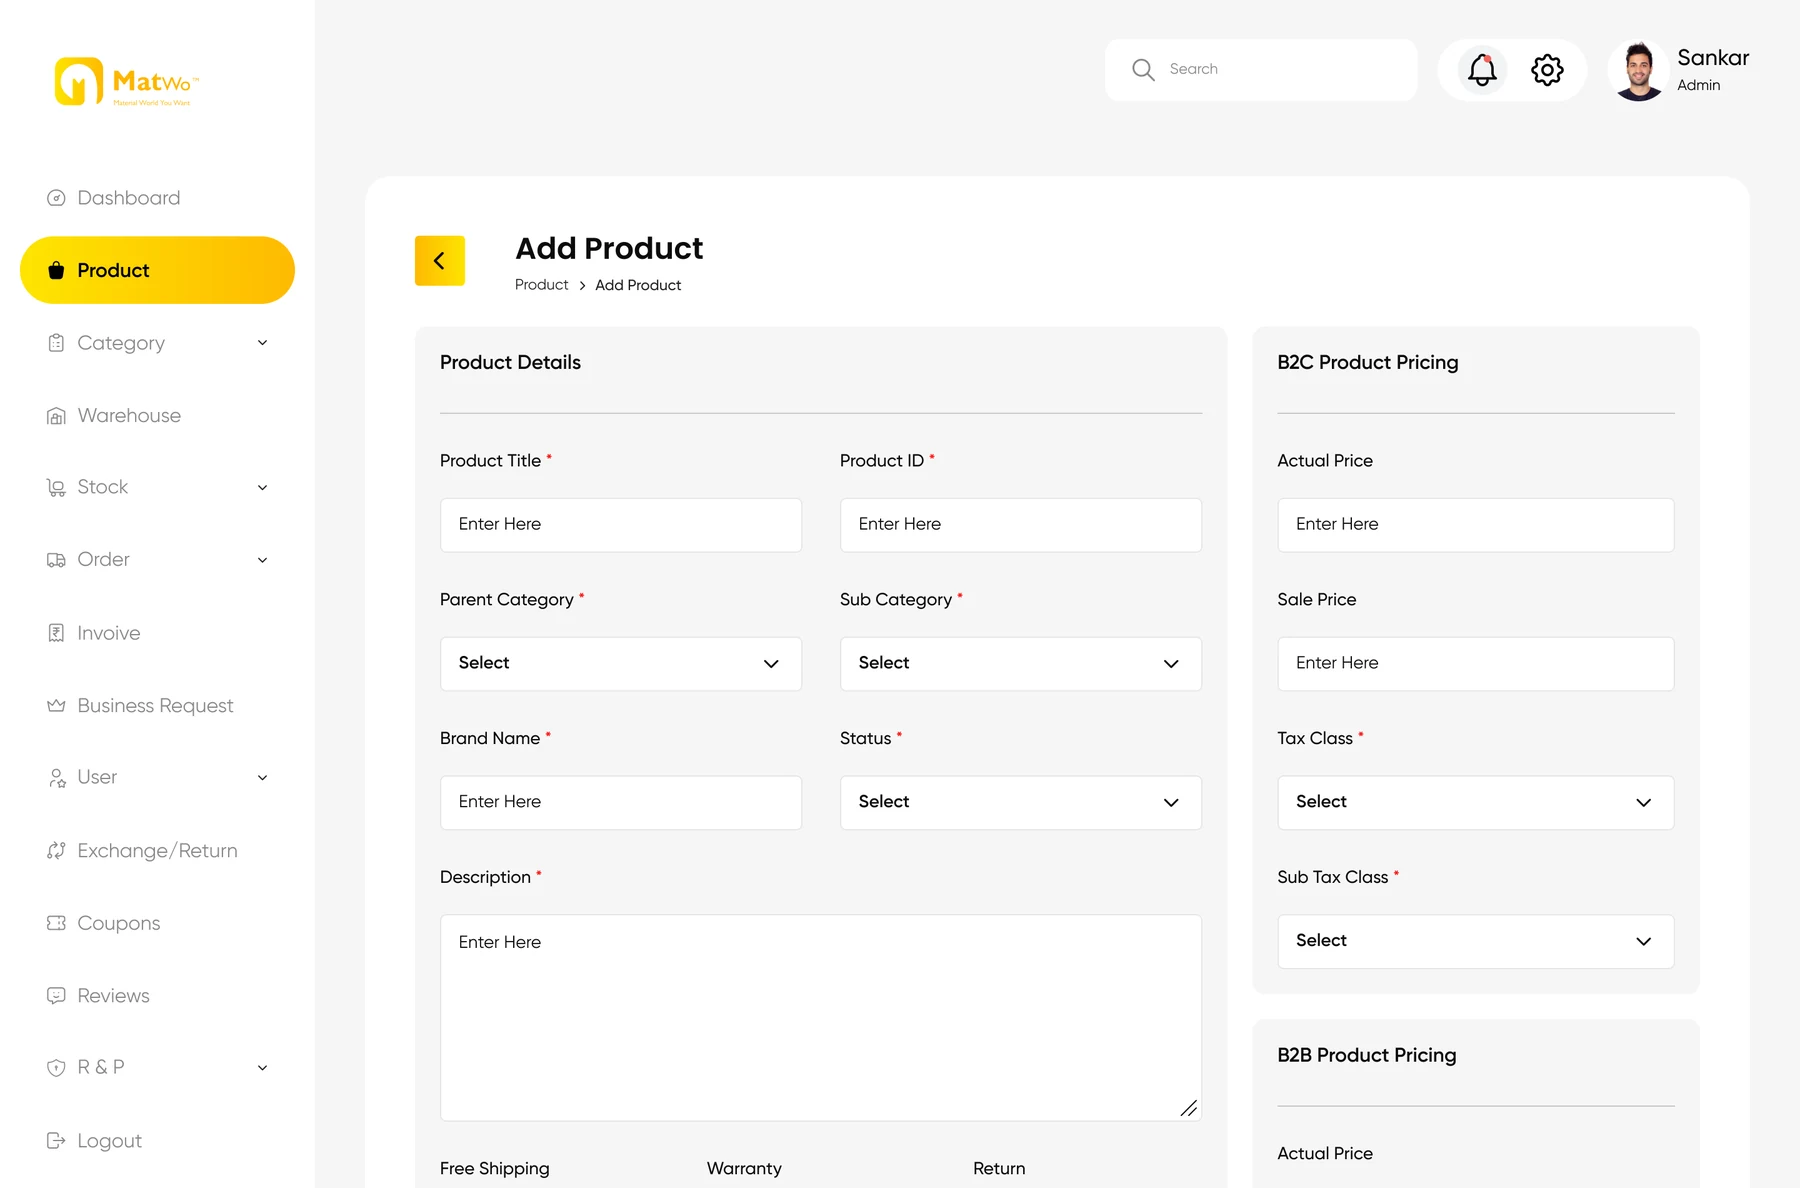The image size is (1800, 1188).
Task: Click the MatWo logo
Action: point(127,82)
